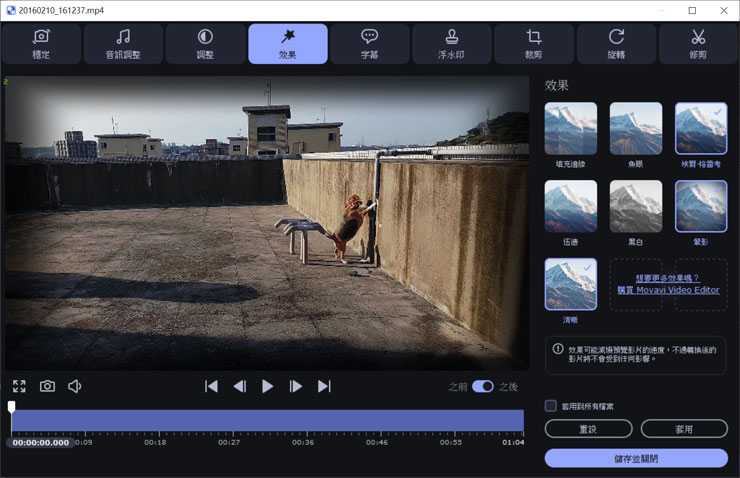
Task: Click the 重設 reset button
Action: (x=588, y=429)
